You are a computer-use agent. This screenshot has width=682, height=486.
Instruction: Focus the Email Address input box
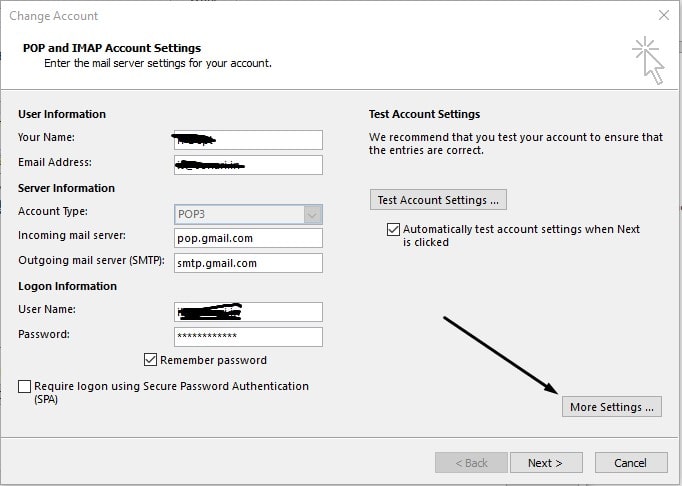point(248,165)
